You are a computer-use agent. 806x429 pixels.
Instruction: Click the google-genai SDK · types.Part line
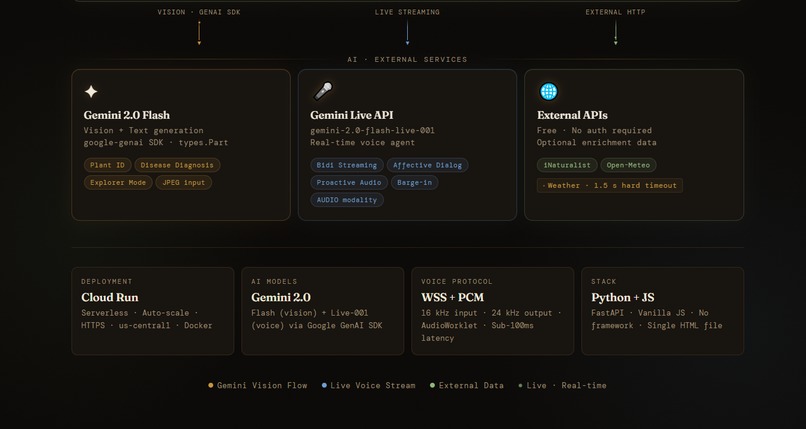pos(156,142)
